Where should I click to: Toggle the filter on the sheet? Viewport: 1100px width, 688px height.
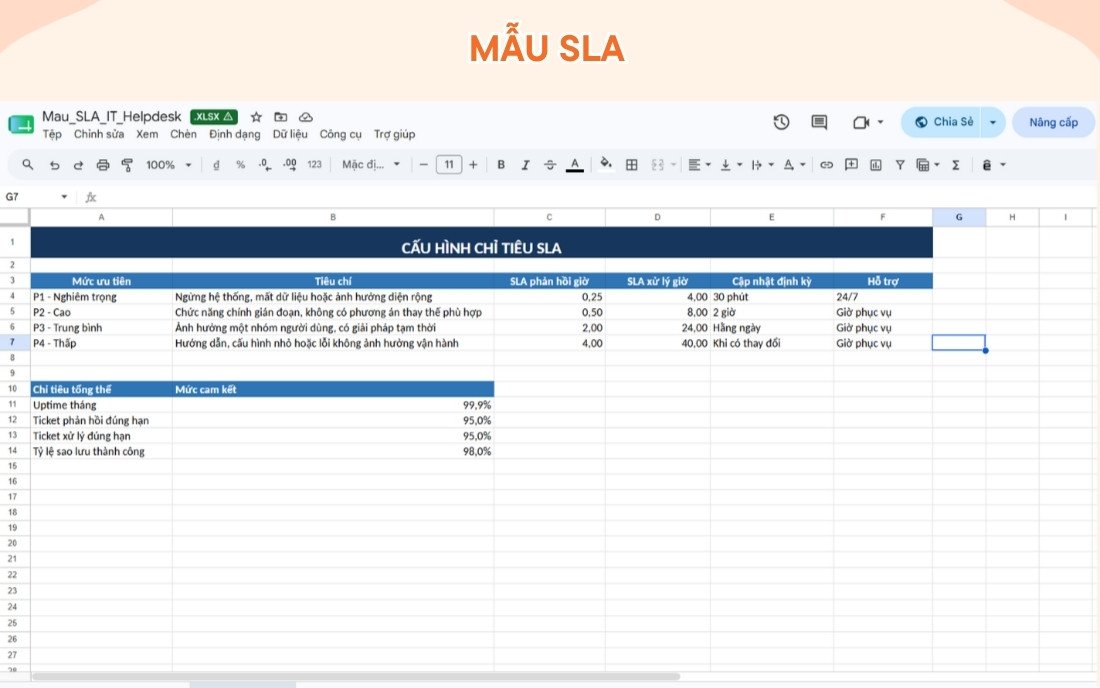(x=899, y=165)
